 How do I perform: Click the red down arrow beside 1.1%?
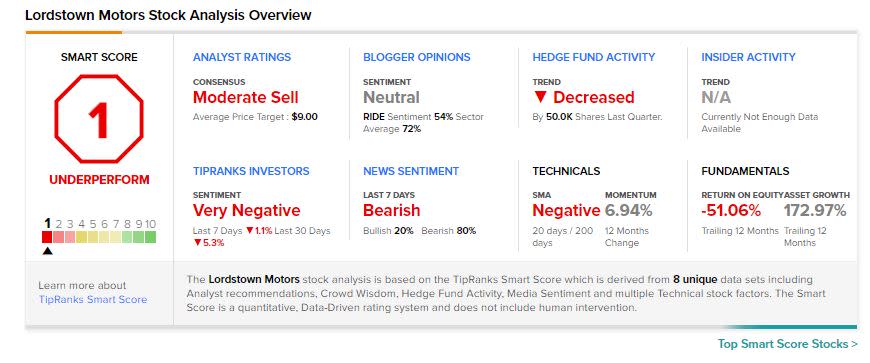(x=250, y=231)
